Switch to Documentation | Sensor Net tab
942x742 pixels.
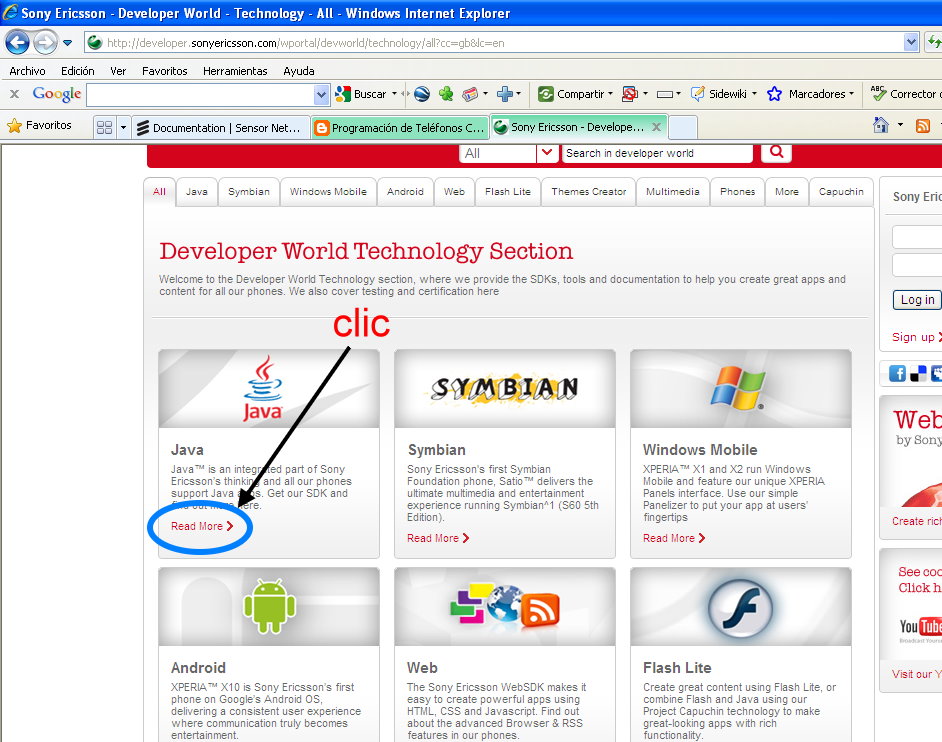point(220,127)
